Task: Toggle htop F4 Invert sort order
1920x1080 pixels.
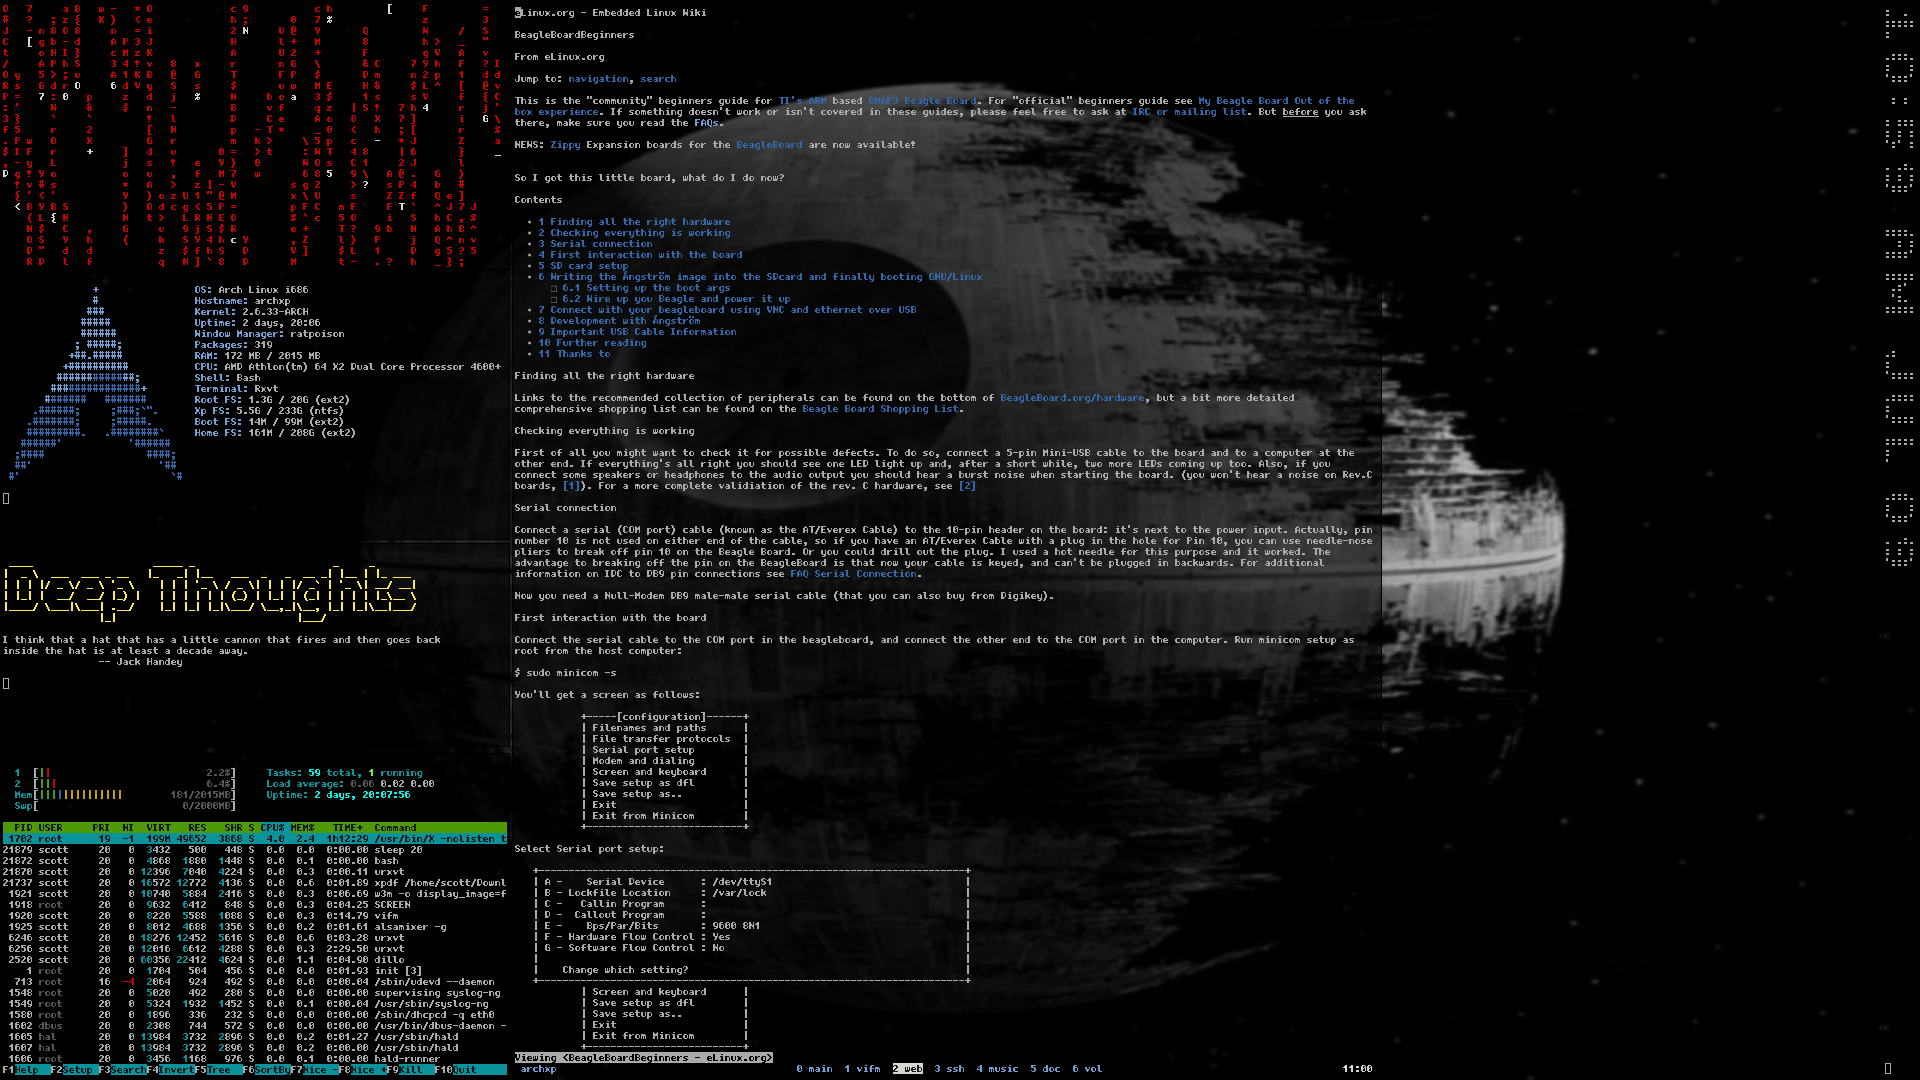Action: (170, 1070)
